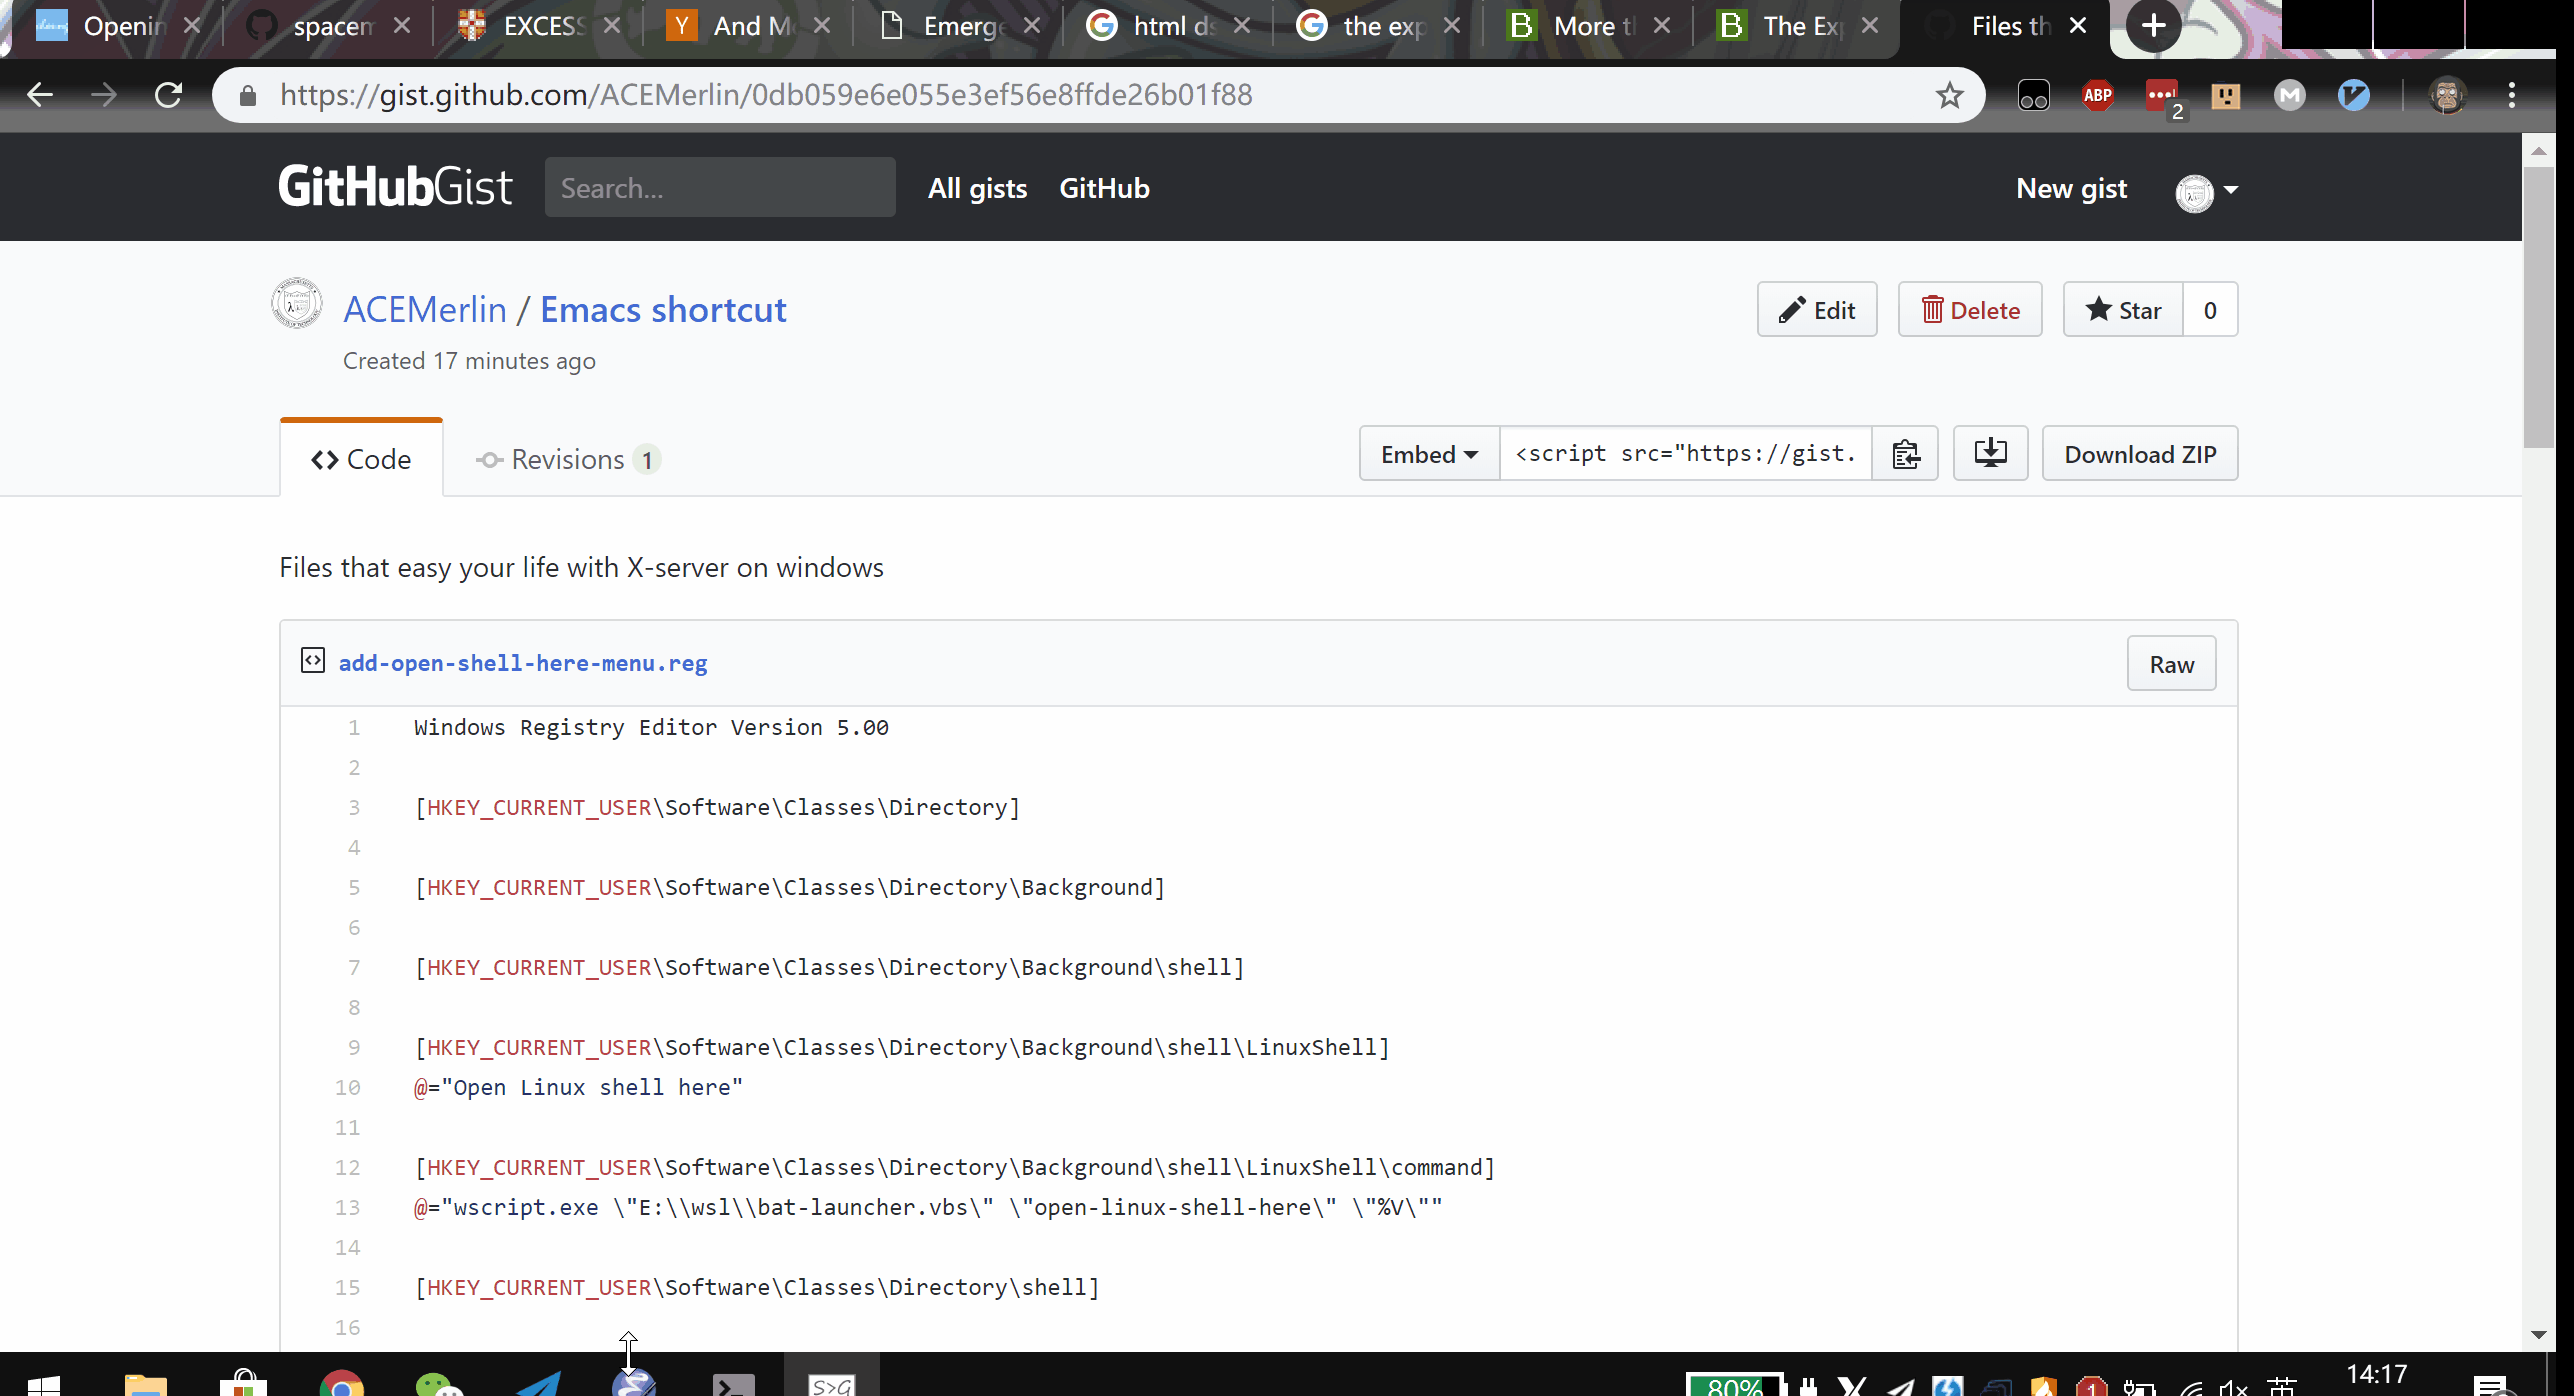The width and height of the screenshot is (2574, 1396).
Task: Reload the current page
Action: tap(168, 95)
